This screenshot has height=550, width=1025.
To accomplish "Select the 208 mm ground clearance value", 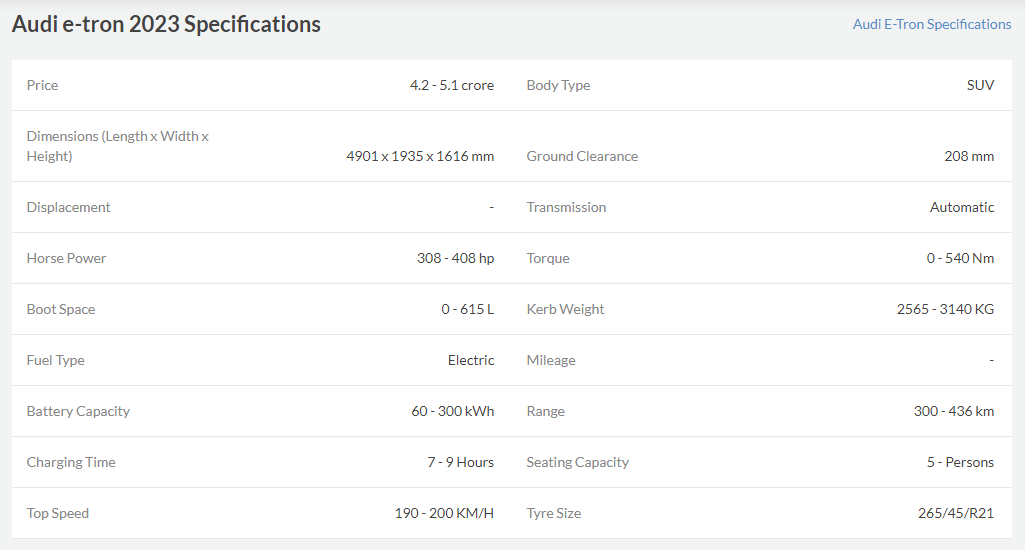I will pyautogui.click(x=969, y=156).
